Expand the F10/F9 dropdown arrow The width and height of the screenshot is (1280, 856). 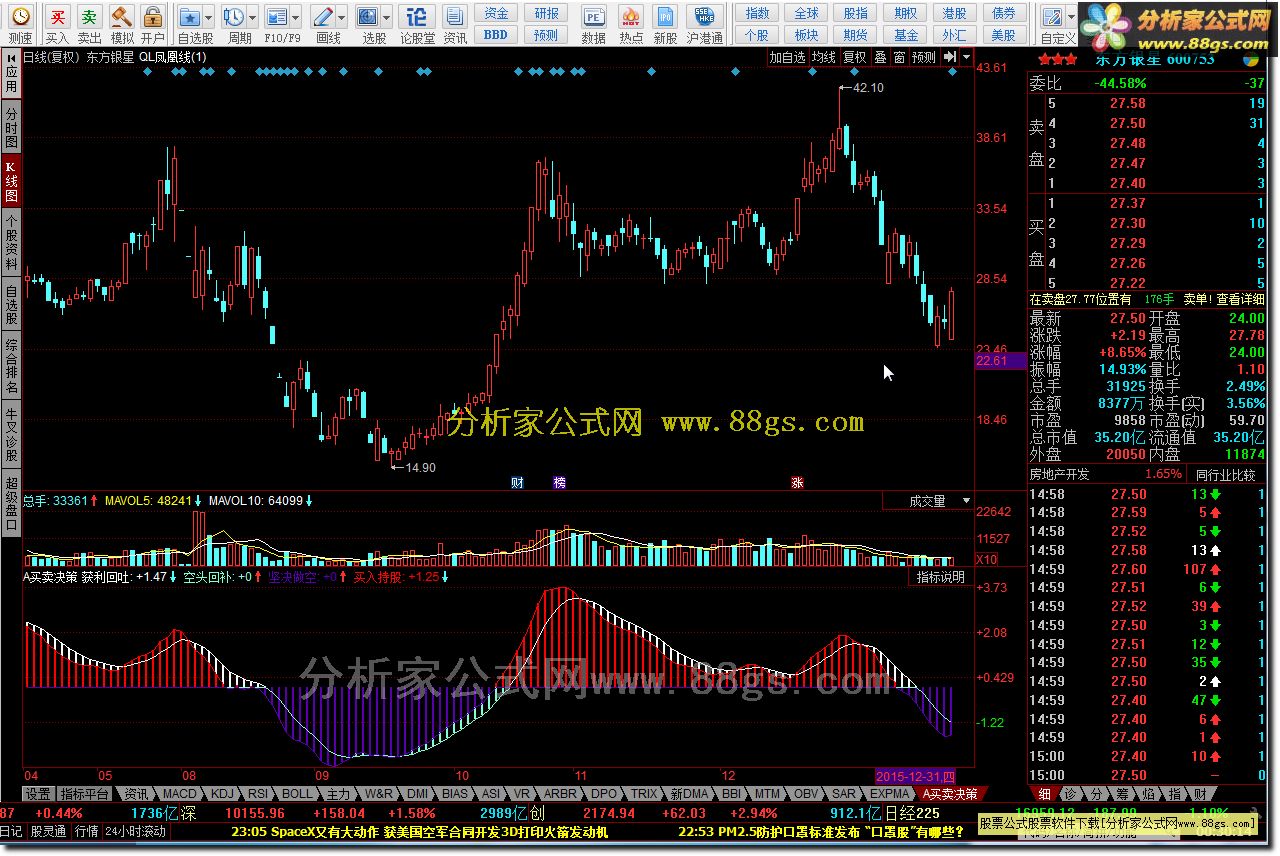pos(295,17)
